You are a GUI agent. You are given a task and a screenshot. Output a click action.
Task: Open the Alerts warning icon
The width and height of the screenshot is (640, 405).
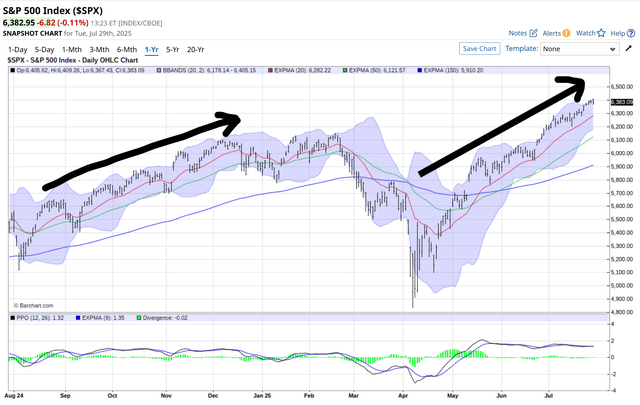click(x=566, y=33)
